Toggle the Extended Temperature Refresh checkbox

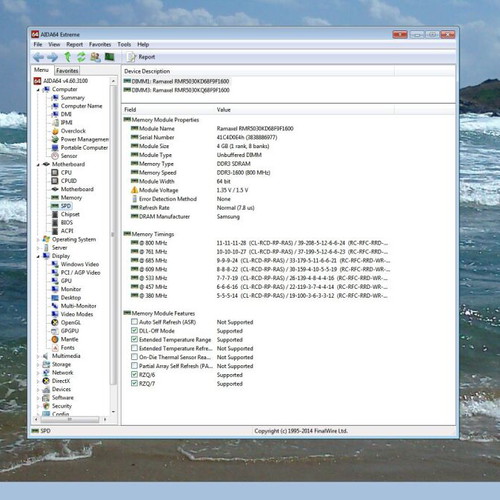tap(134, 348)
